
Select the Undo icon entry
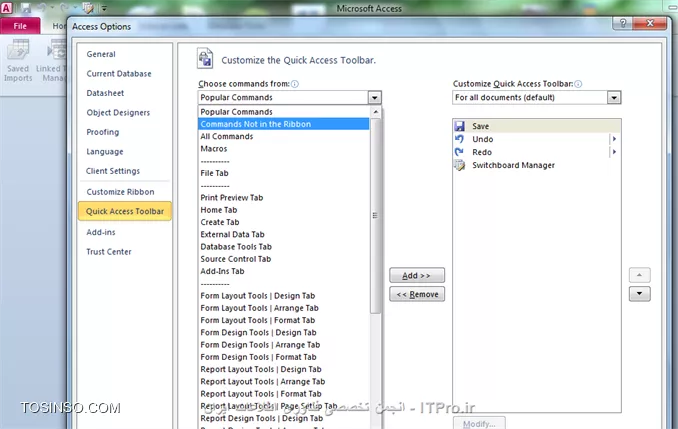coord(459,140)
